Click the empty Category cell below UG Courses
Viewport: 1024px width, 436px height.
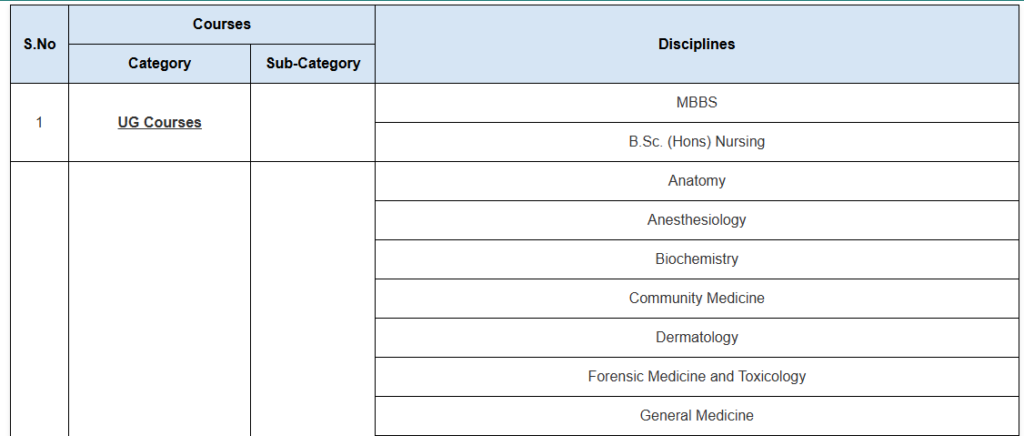[x=159, y=298]
